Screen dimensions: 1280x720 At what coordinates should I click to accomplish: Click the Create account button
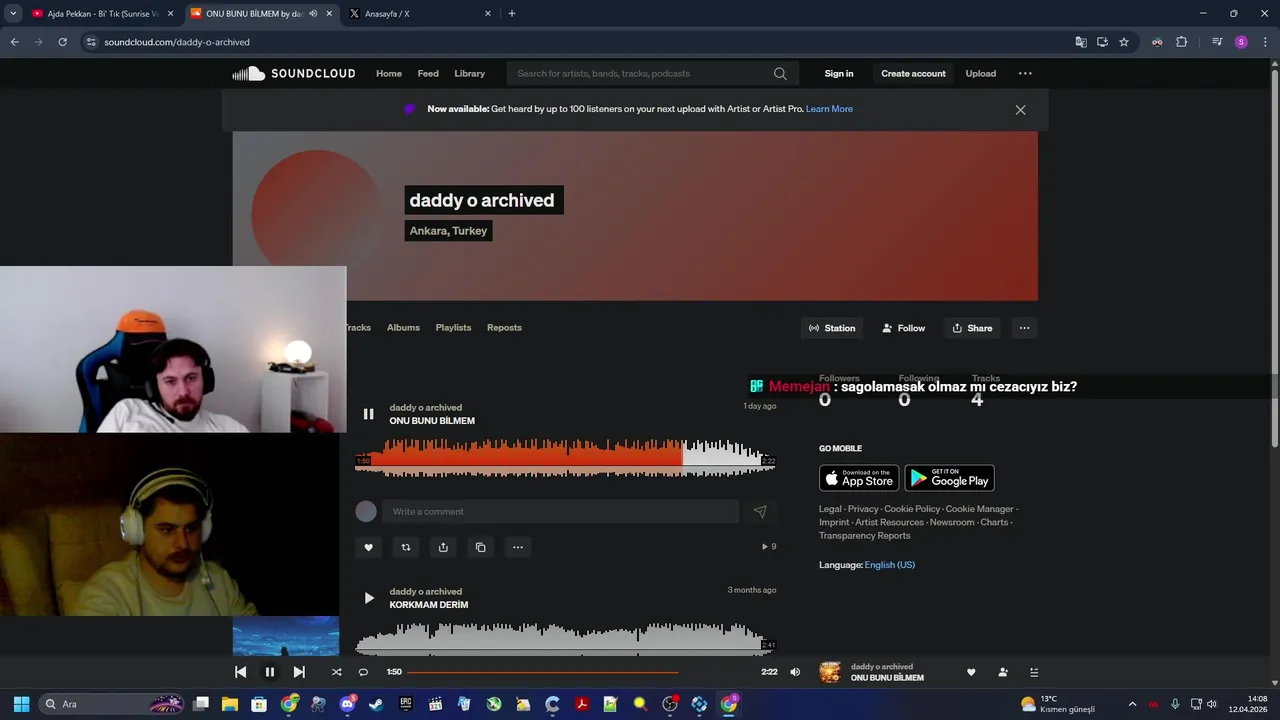point(913,73)
